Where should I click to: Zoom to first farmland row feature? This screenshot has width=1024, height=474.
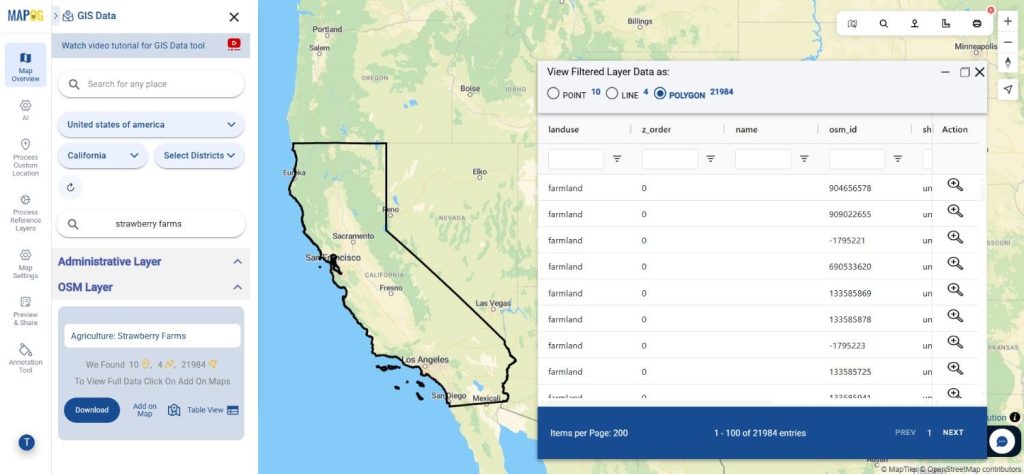[x=954, y=185]
